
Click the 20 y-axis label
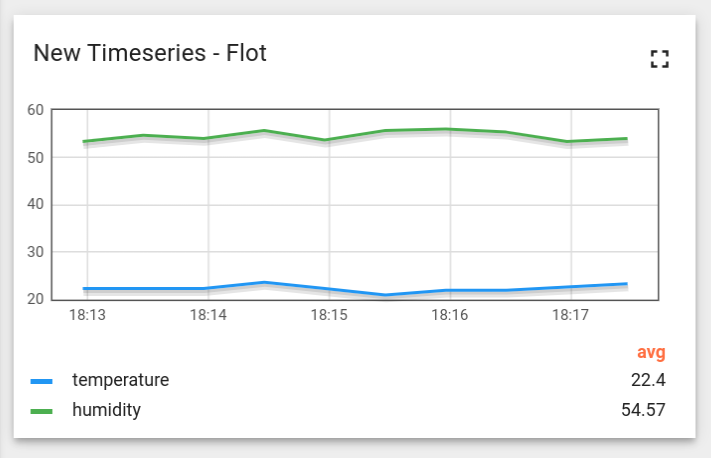pos(35,299)
